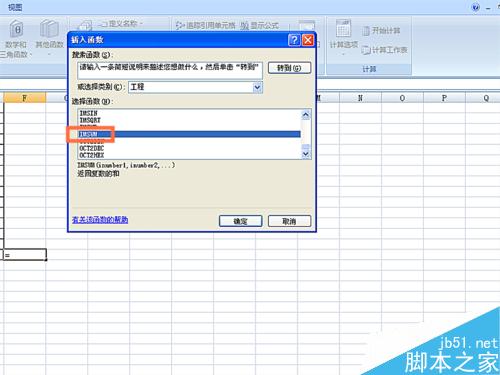Viewport: 500px width, 375px height.
Task: Open Excel help via blue question icon
Action: (x=476, y=7)
